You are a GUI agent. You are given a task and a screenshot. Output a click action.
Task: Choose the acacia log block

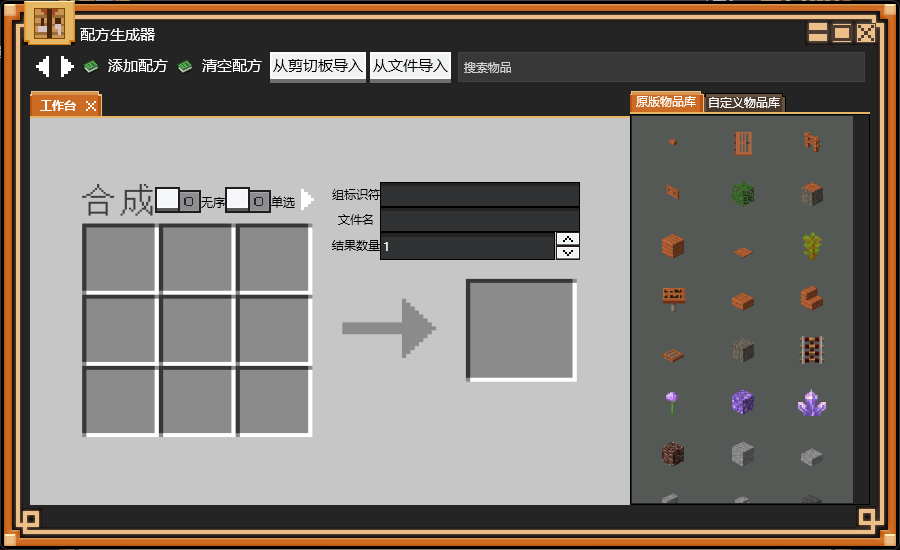point(812,194)
